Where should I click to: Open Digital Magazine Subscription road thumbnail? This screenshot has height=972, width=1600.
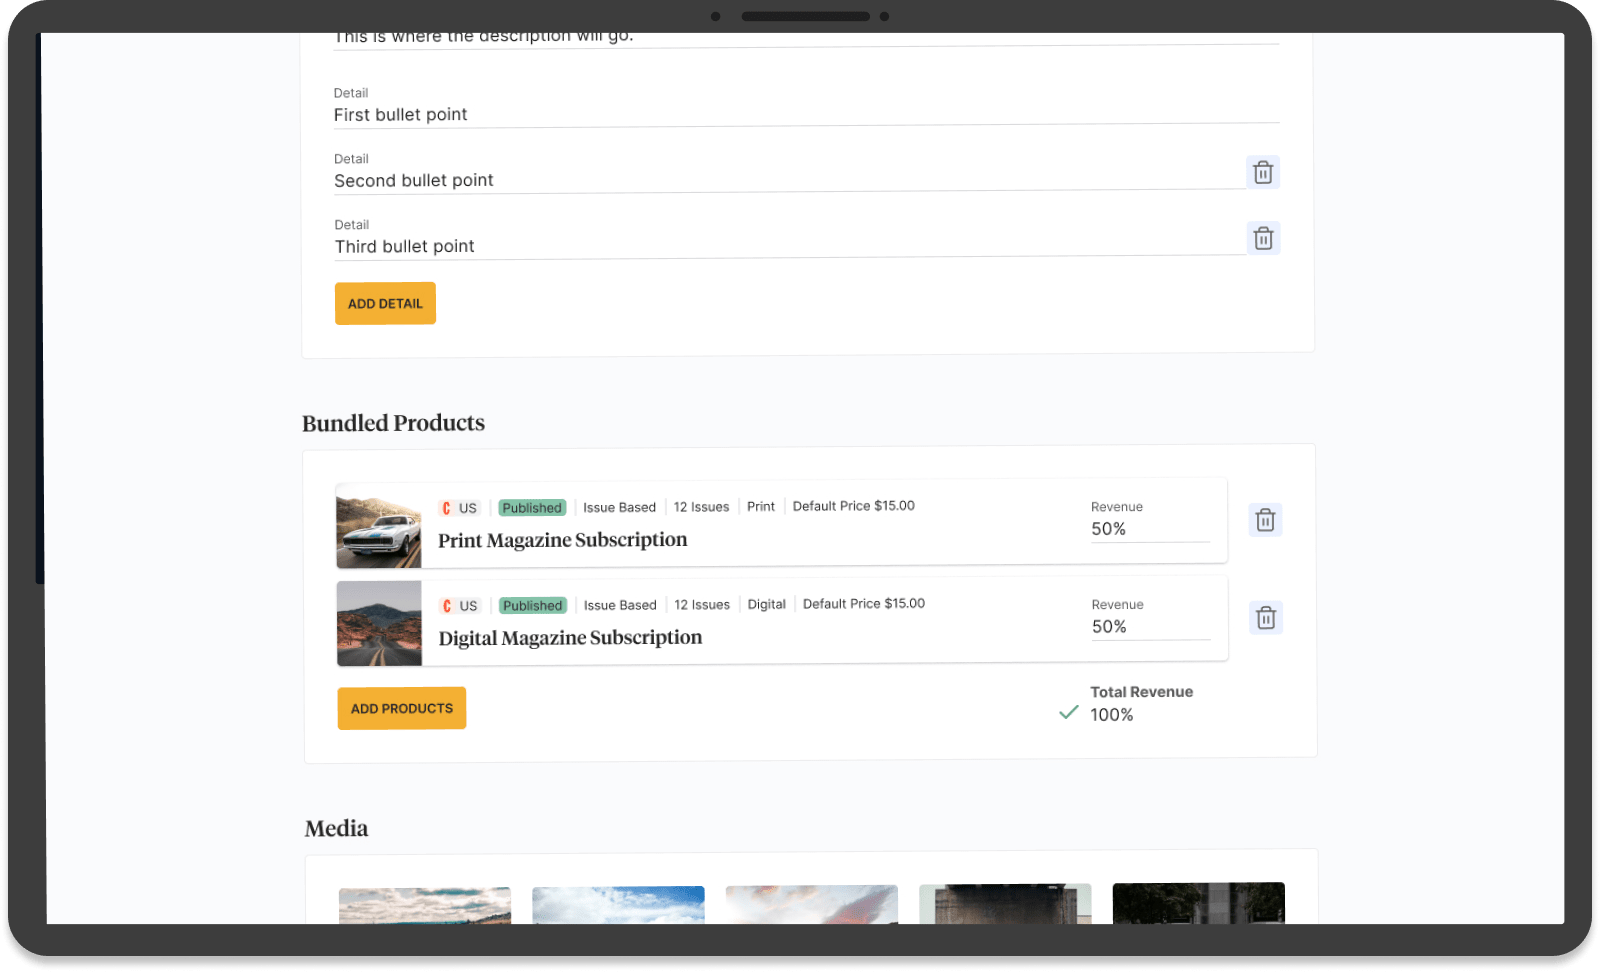point(380,624)
